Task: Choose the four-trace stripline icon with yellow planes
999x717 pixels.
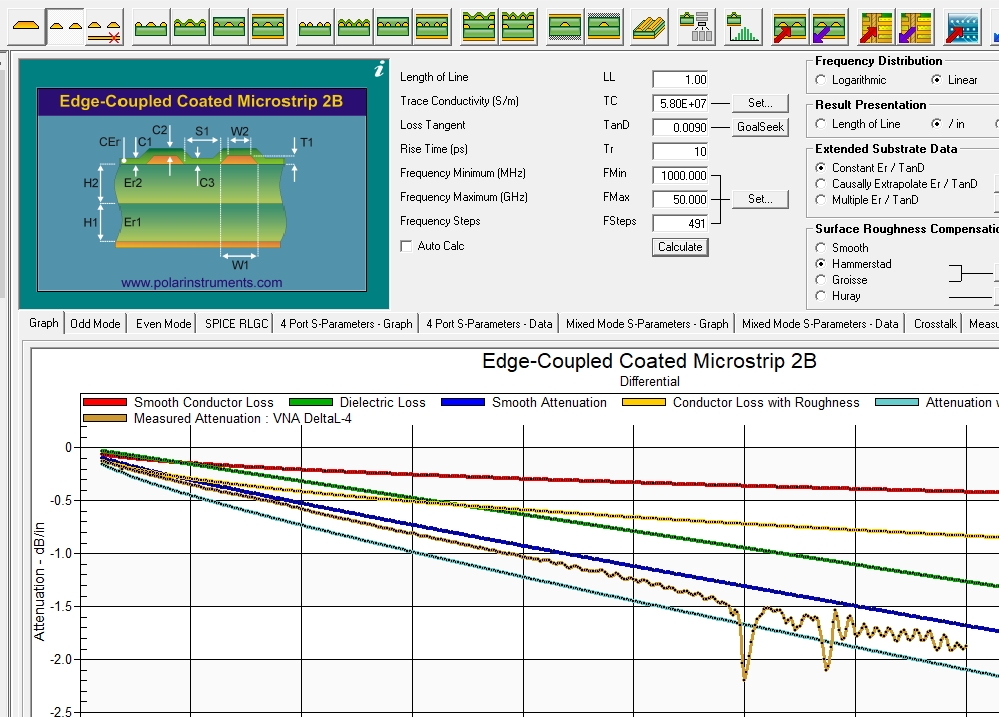Action: (x=432, y=27)
